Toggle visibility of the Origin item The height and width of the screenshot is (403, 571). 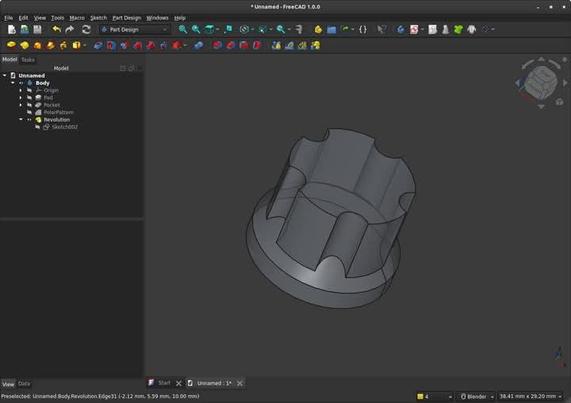29,90
